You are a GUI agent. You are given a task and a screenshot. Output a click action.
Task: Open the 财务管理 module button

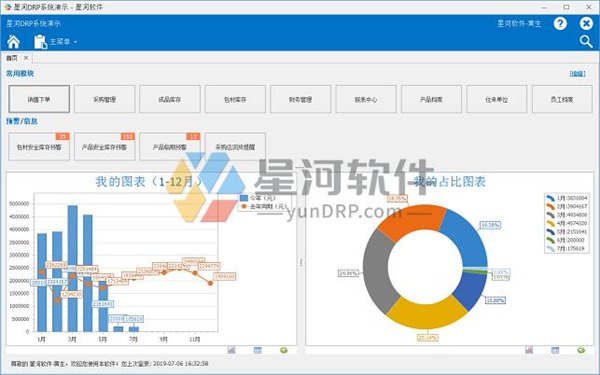coord(300,99)
